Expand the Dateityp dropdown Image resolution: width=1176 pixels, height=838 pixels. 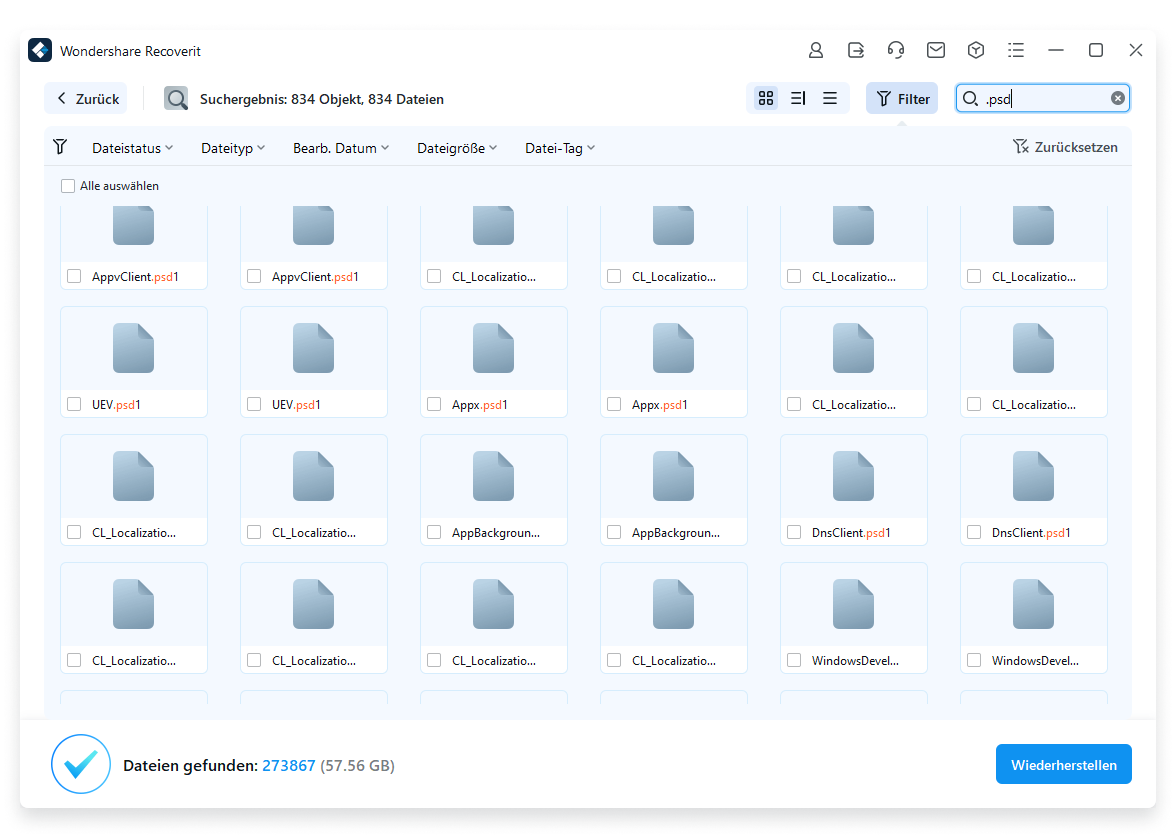[232, 148]
